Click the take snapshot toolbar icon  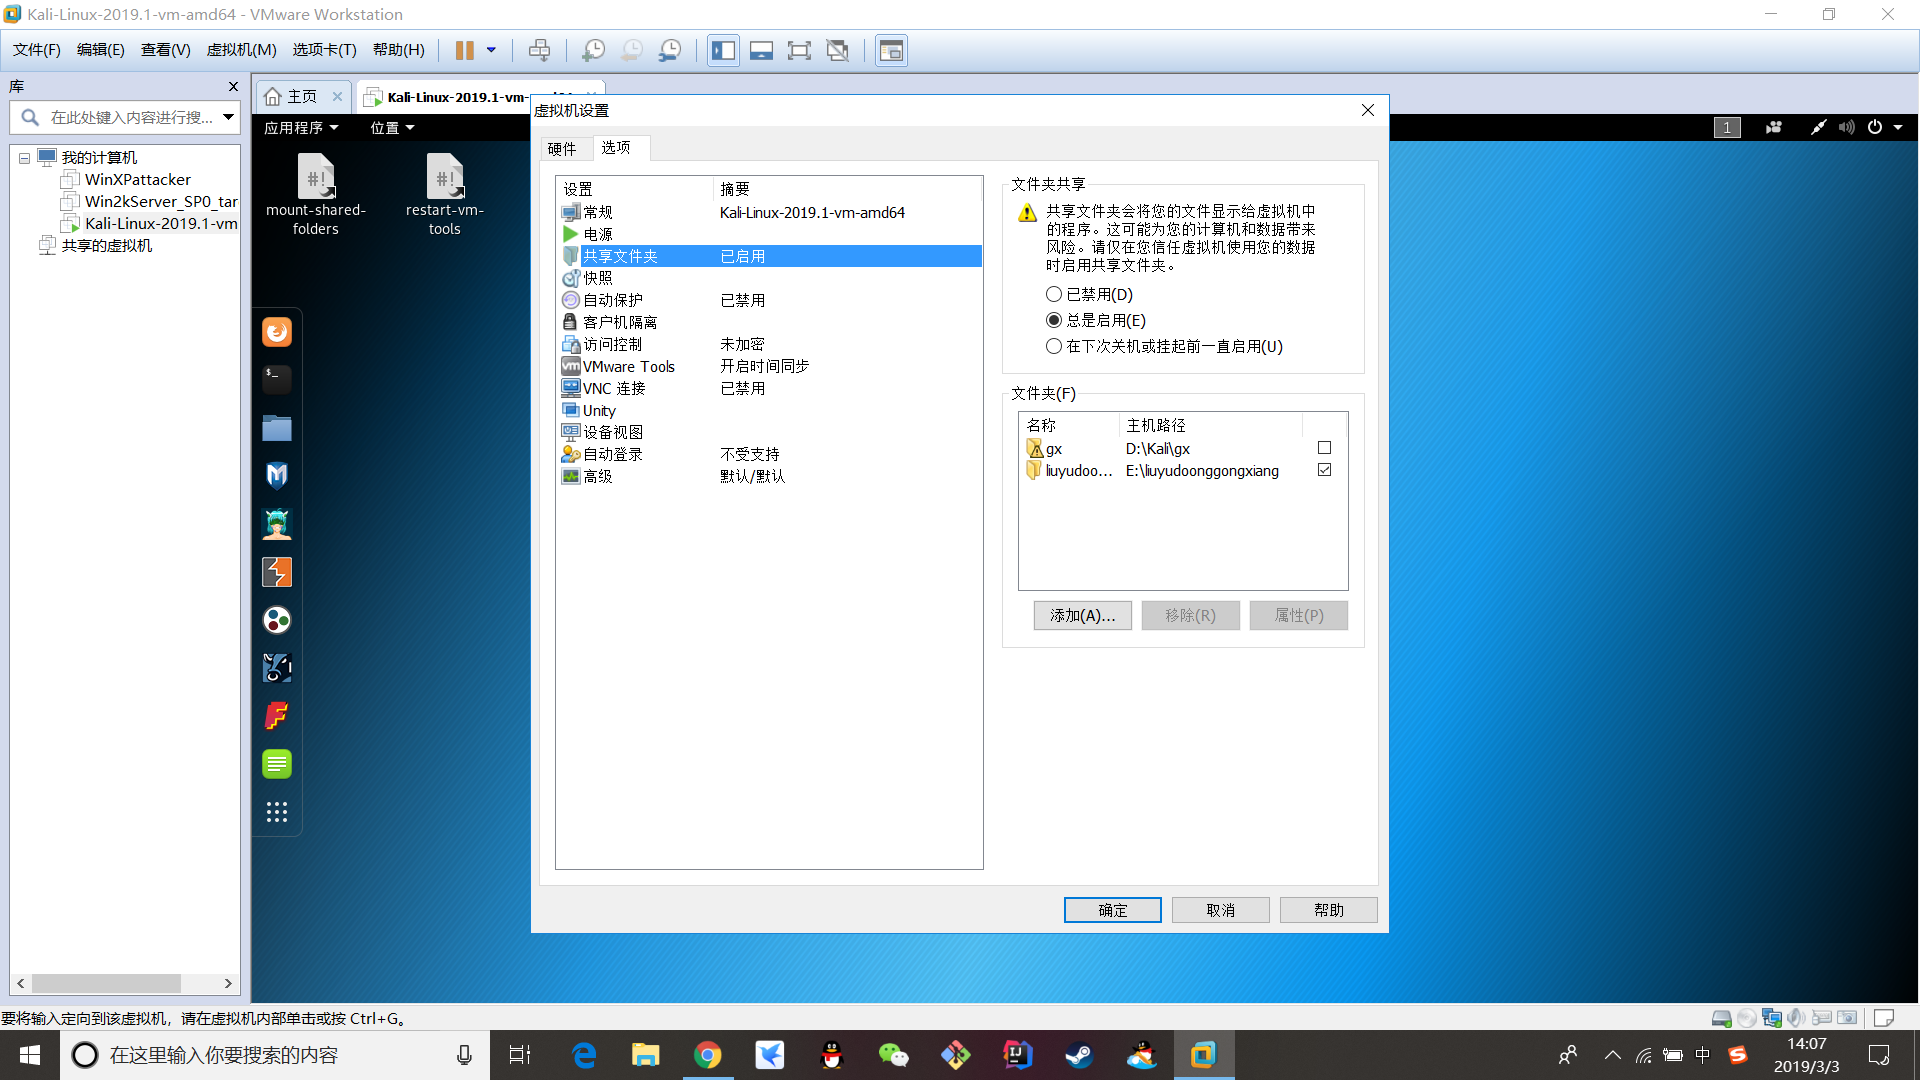pos(593,50)
